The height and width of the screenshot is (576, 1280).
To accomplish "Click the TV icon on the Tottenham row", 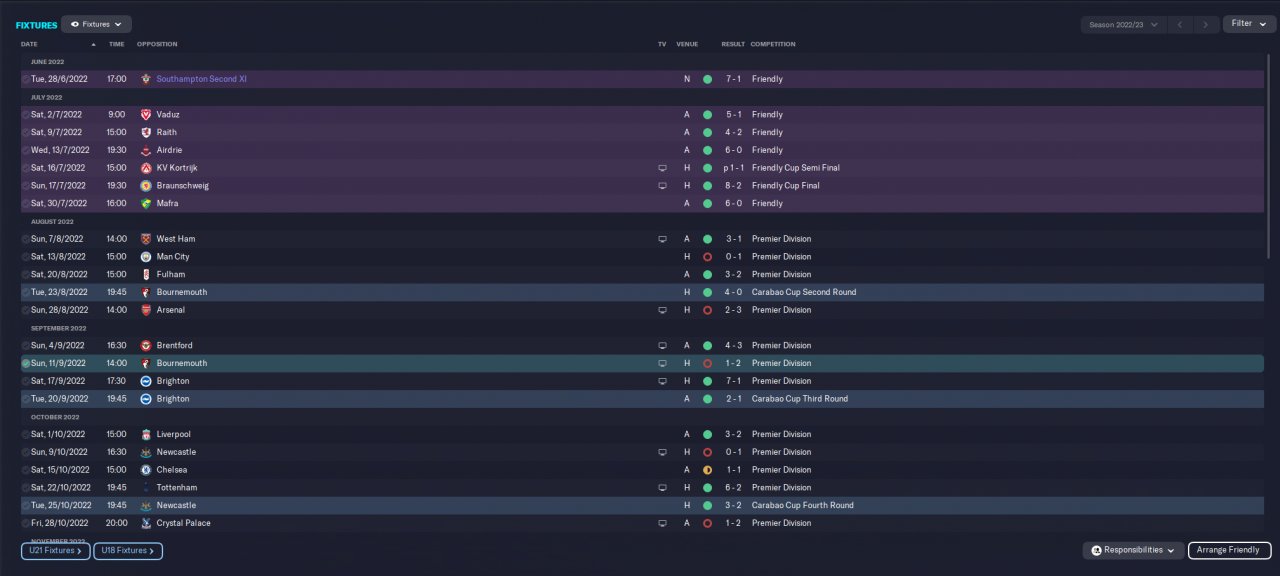I will click(662, 488).
